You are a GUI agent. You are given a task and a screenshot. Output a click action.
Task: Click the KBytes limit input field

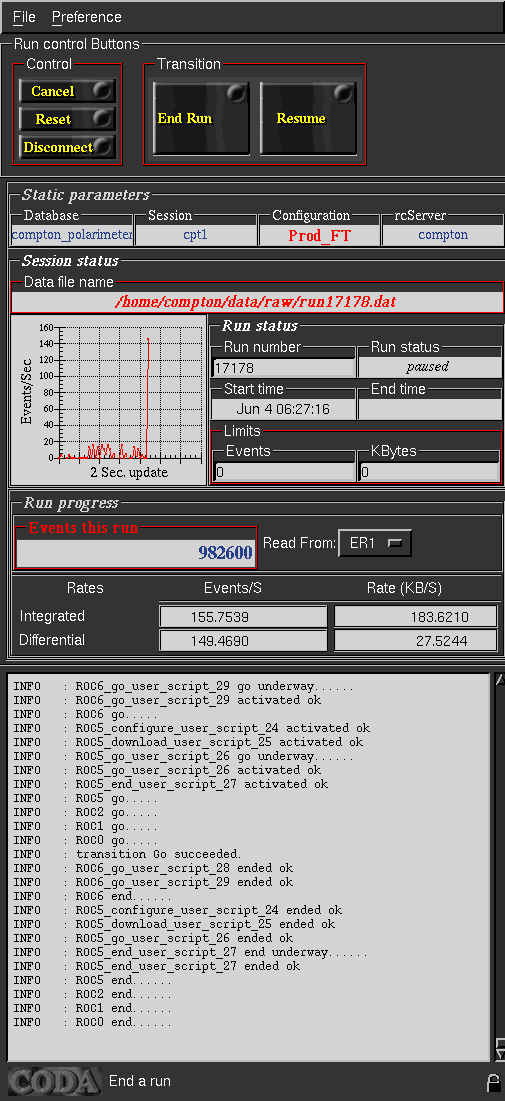click(429, 472)
